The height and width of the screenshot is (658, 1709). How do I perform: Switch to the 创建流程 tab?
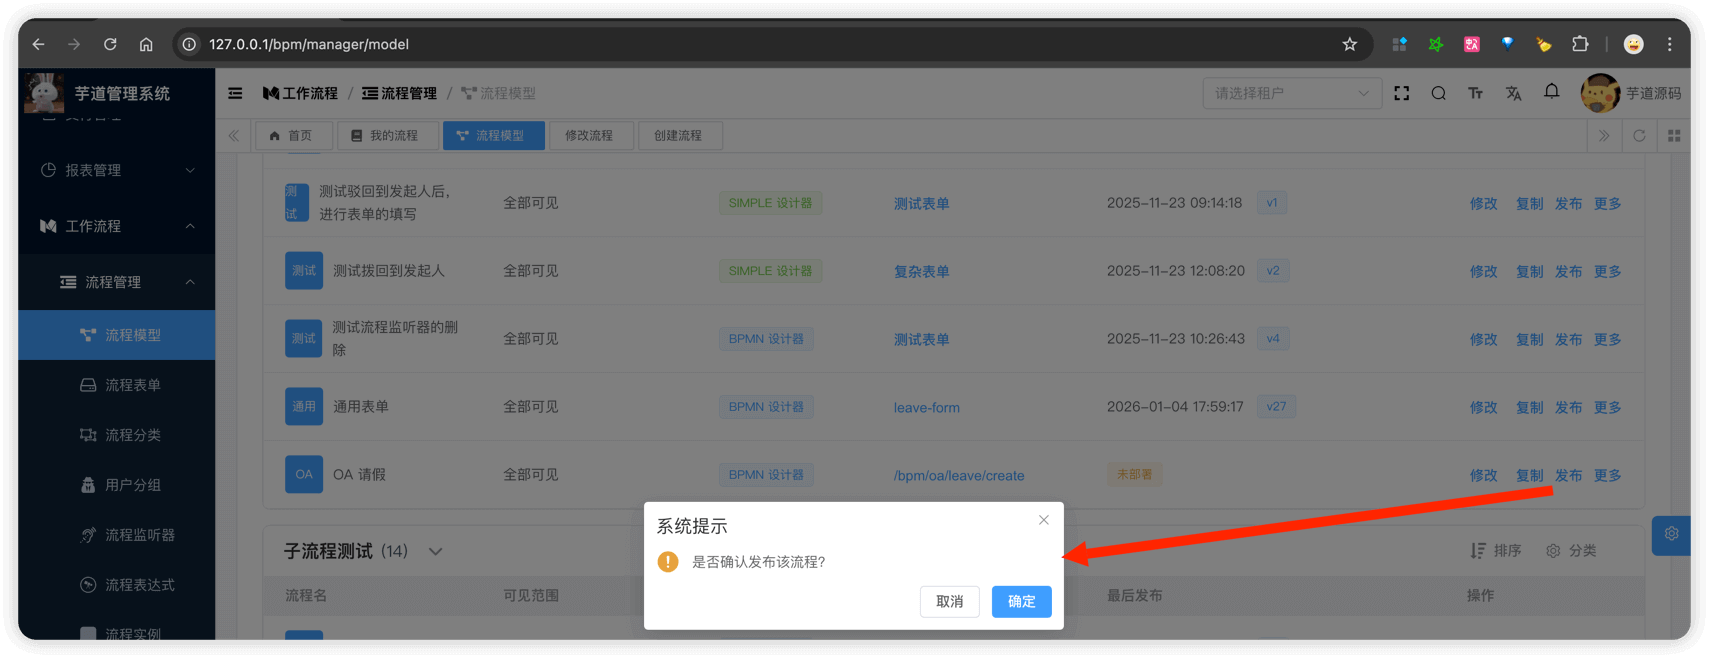coord(679,136)
